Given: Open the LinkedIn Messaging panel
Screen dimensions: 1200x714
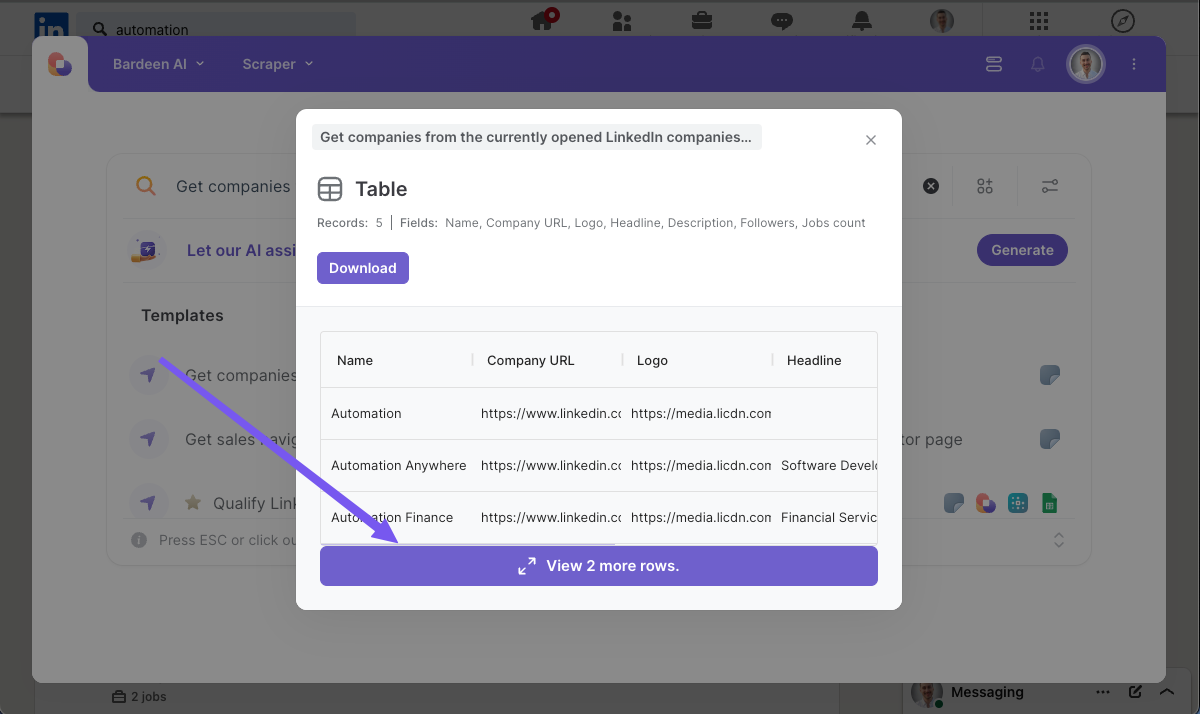Looking at the screenshot, I should coord(987,692).
